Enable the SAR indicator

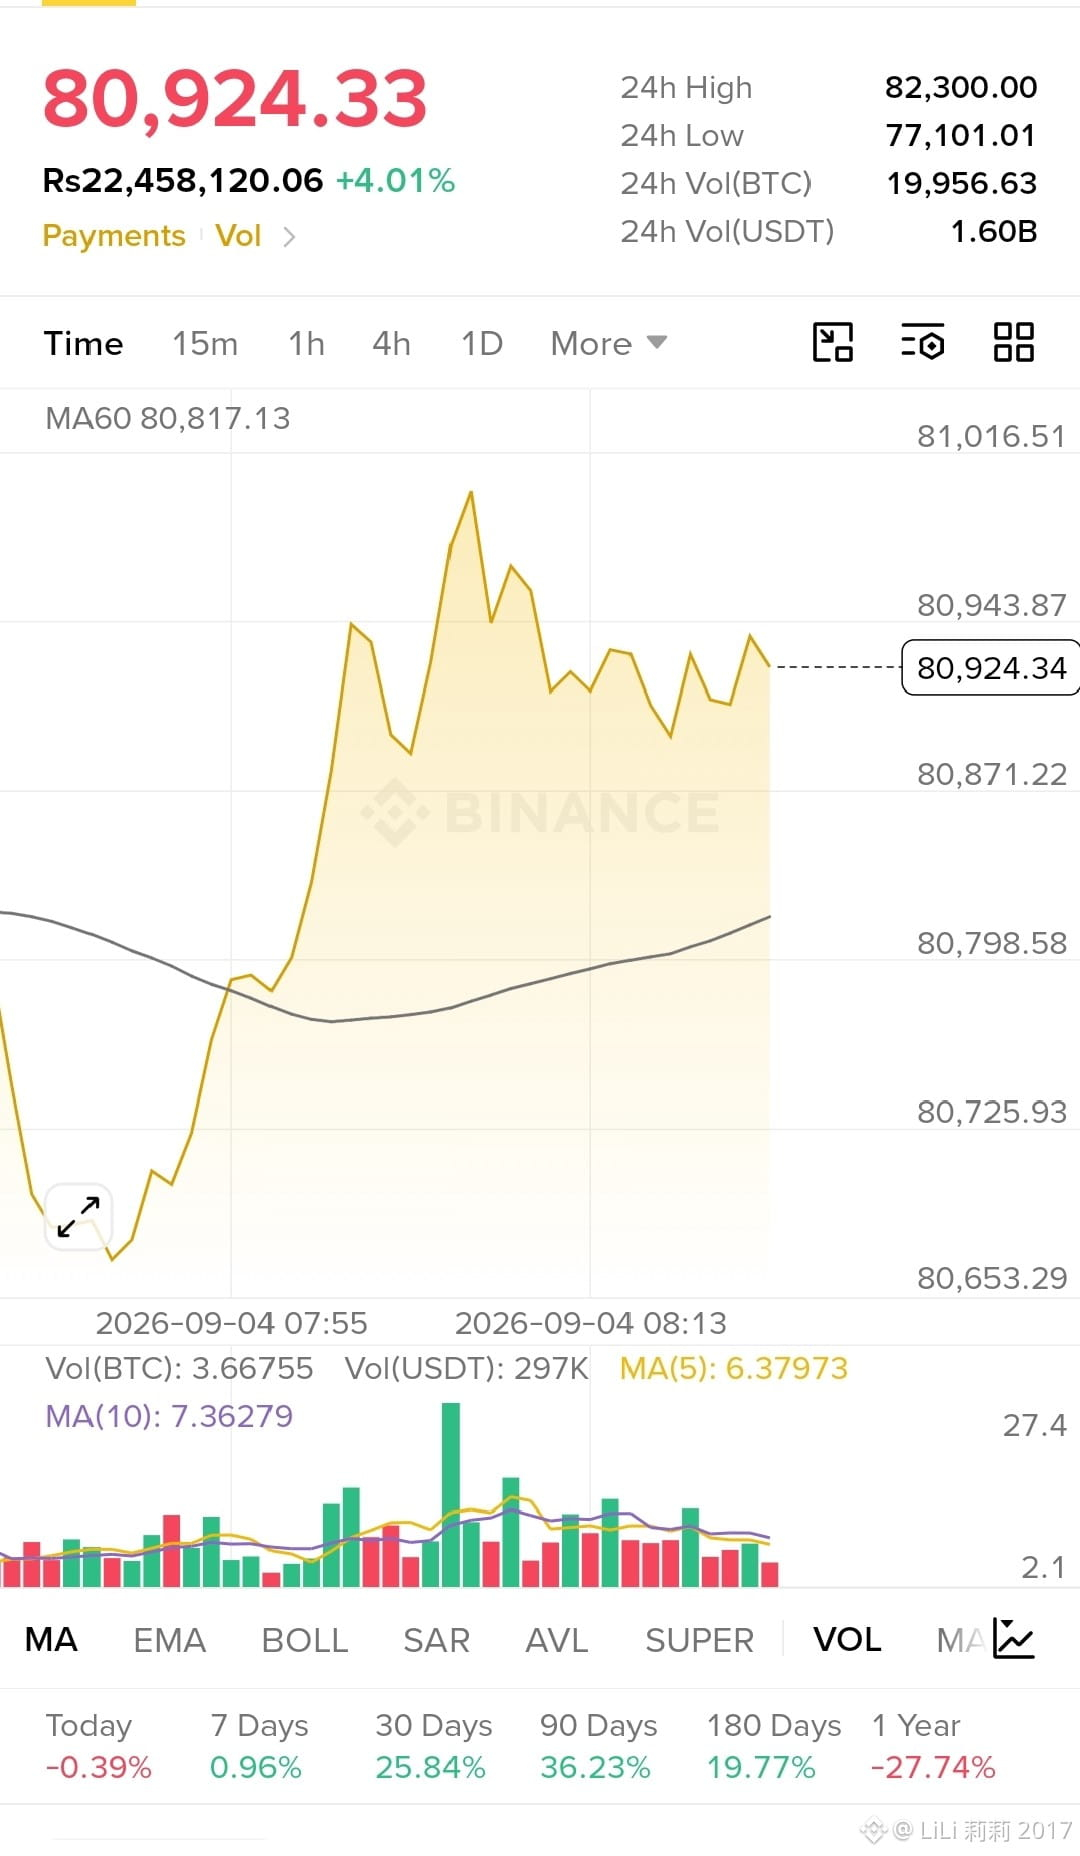[436, 1640]
